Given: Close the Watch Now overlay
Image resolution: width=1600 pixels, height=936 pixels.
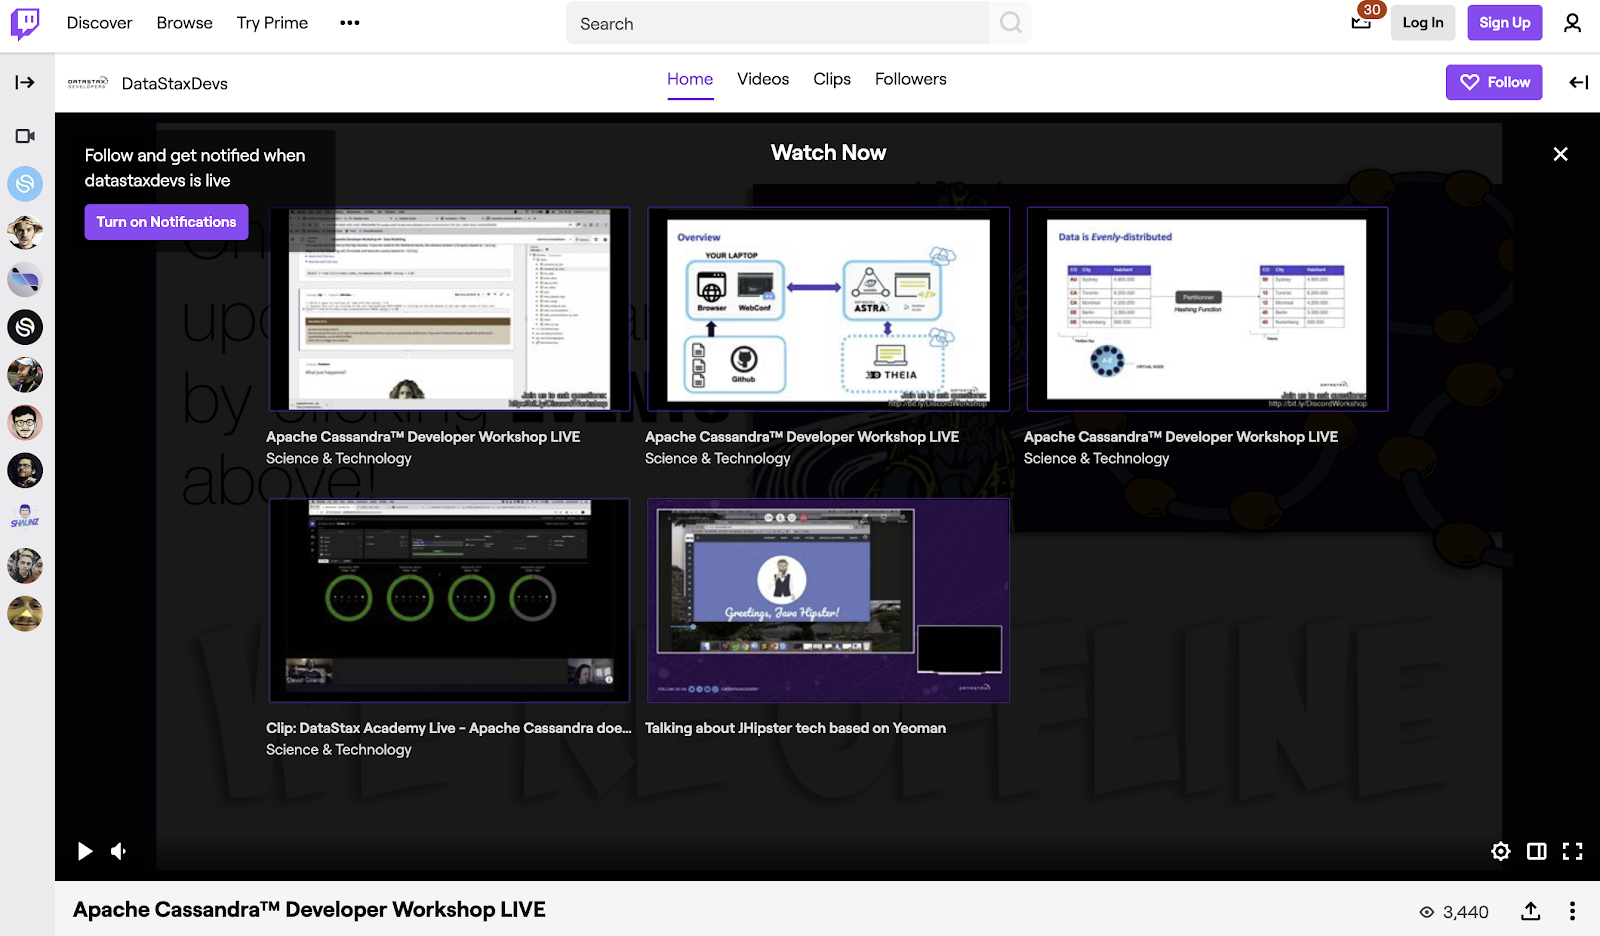Looking at the screenshot, I should 1560,154.
